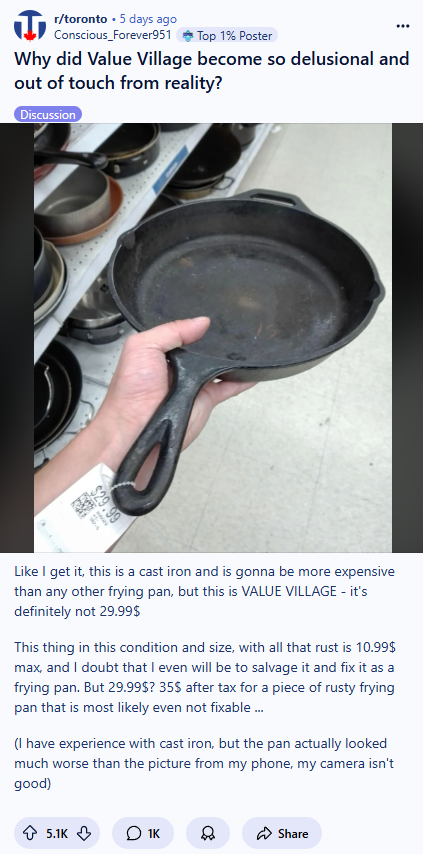423x854 pixels.
Task: Click the 5 days ago timestamp
Action: pyautogui.click(x=148, y=19)
